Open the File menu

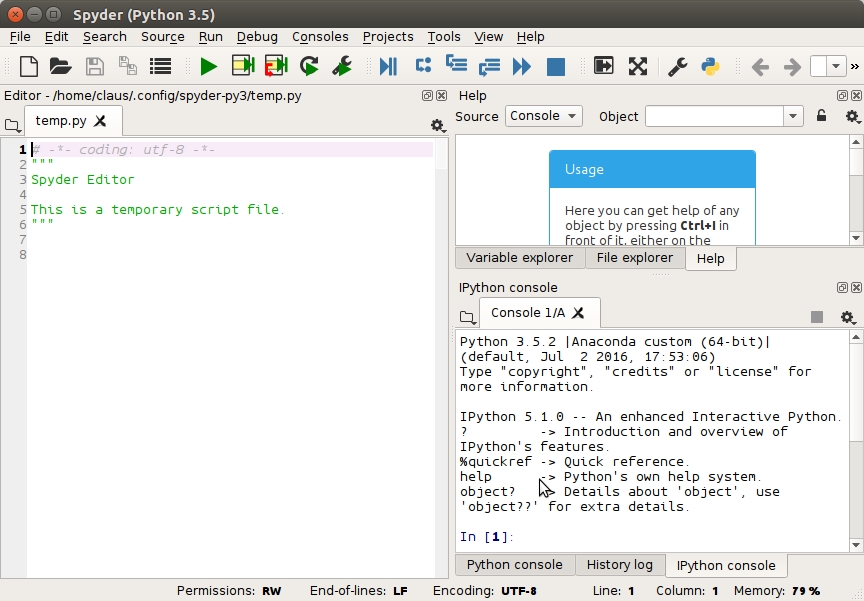20,36
